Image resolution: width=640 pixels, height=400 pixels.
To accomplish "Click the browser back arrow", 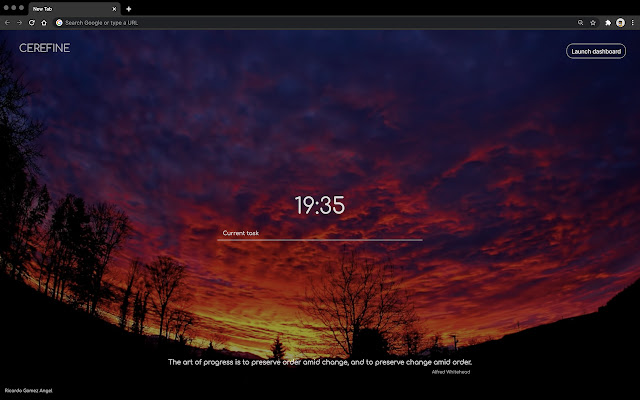I will (7, 22).
